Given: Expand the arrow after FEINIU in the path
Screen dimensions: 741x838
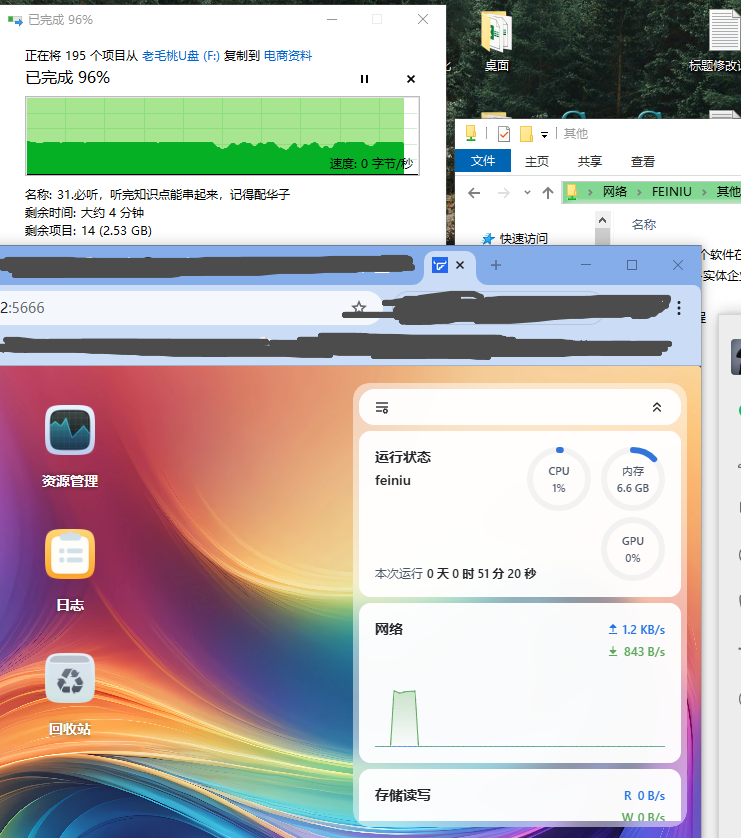Looking at the screenshot, I should click(x=704, y=192).
